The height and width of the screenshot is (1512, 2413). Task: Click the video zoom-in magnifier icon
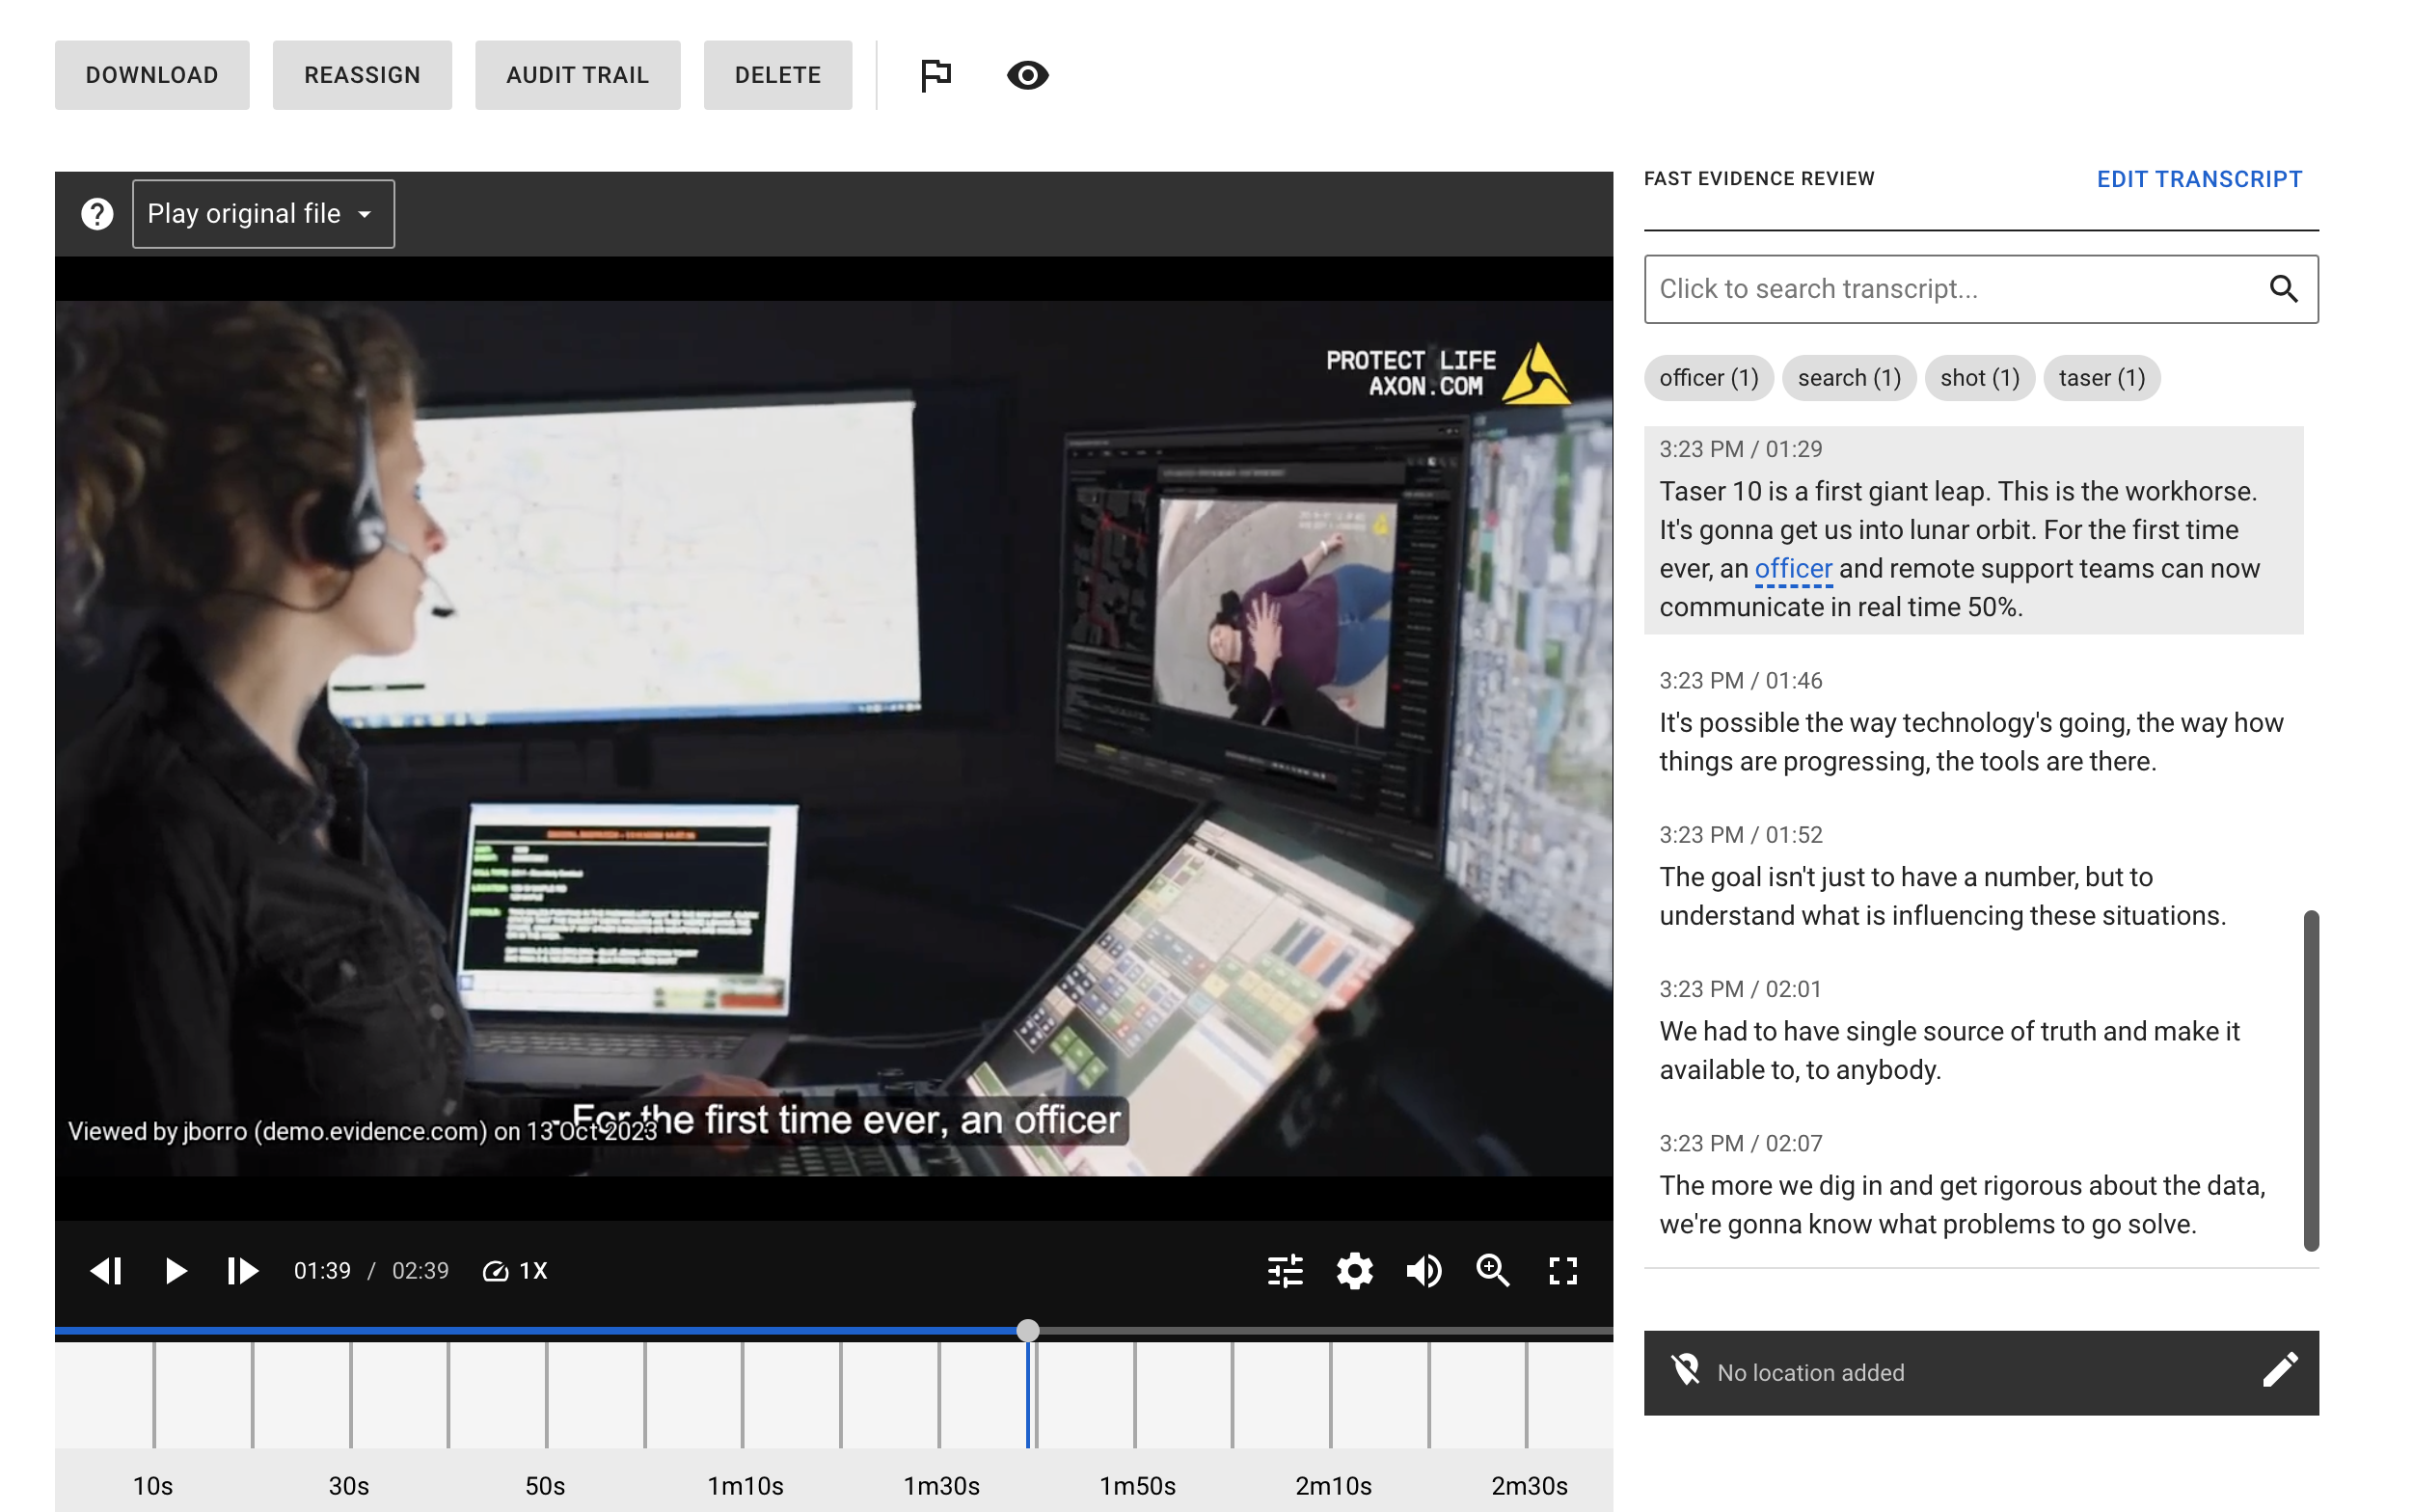(1493, 1271)
